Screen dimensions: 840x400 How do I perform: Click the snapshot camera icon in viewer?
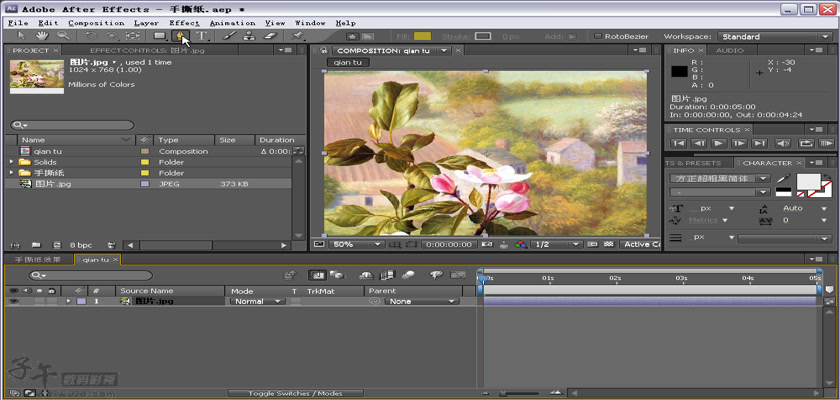pyautogui.click(x=487, y=245)
